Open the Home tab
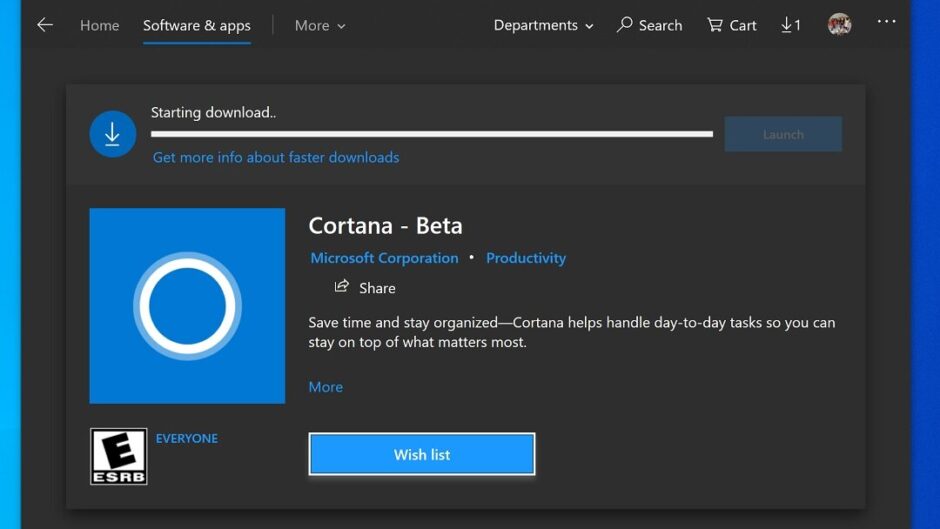This screenshot has width=940, height=529. pyautogui.click(x=100, y=25)
